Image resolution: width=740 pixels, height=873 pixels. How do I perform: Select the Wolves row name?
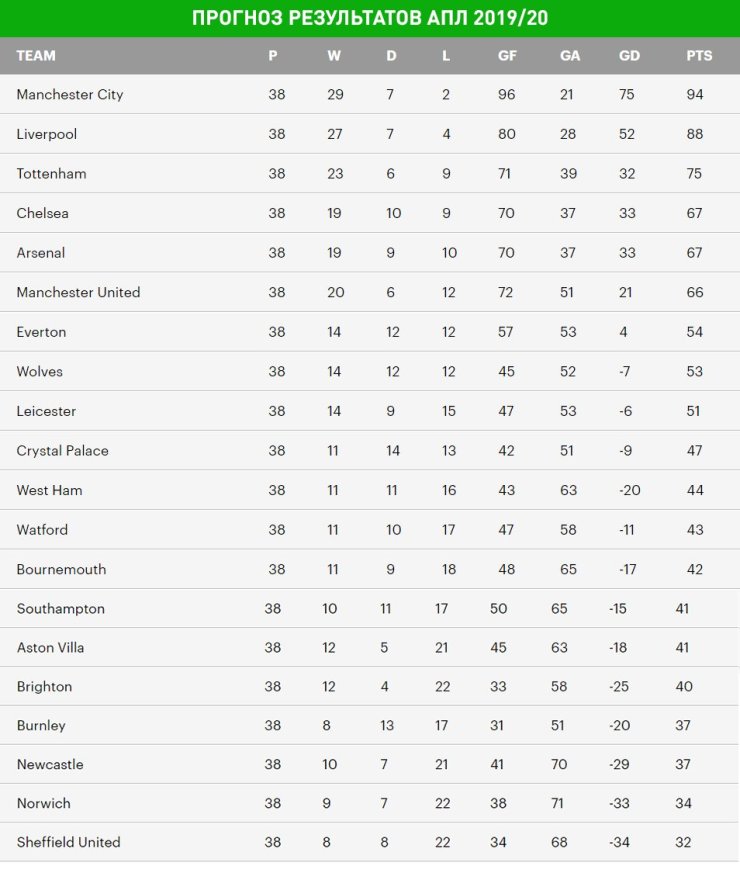[x=40, y=371]
